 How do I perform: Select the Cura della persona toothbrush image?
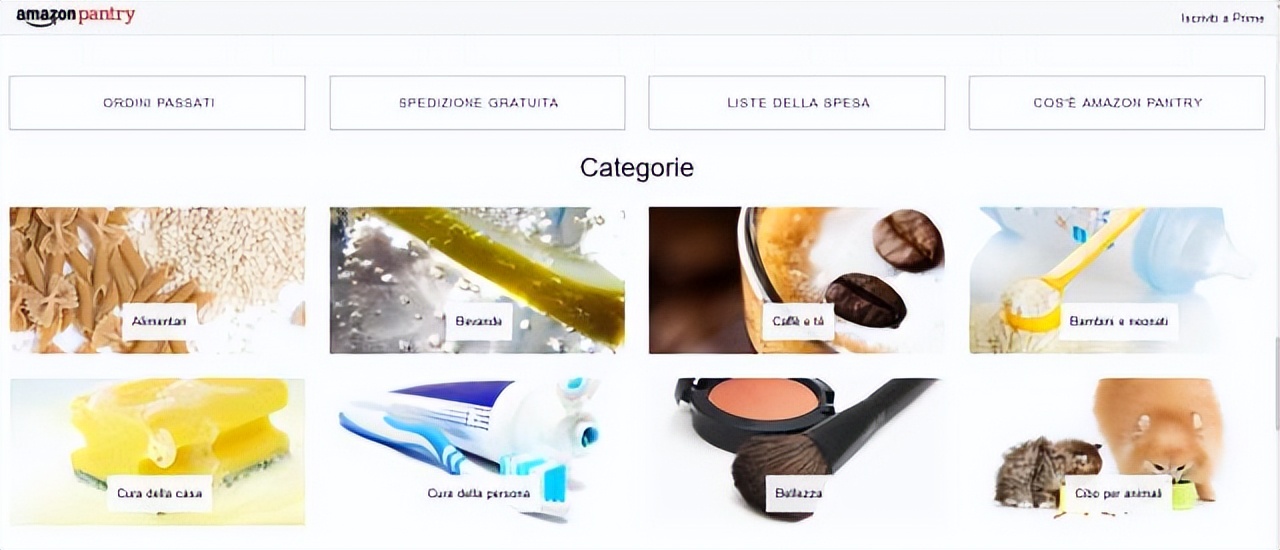point(477,451)
